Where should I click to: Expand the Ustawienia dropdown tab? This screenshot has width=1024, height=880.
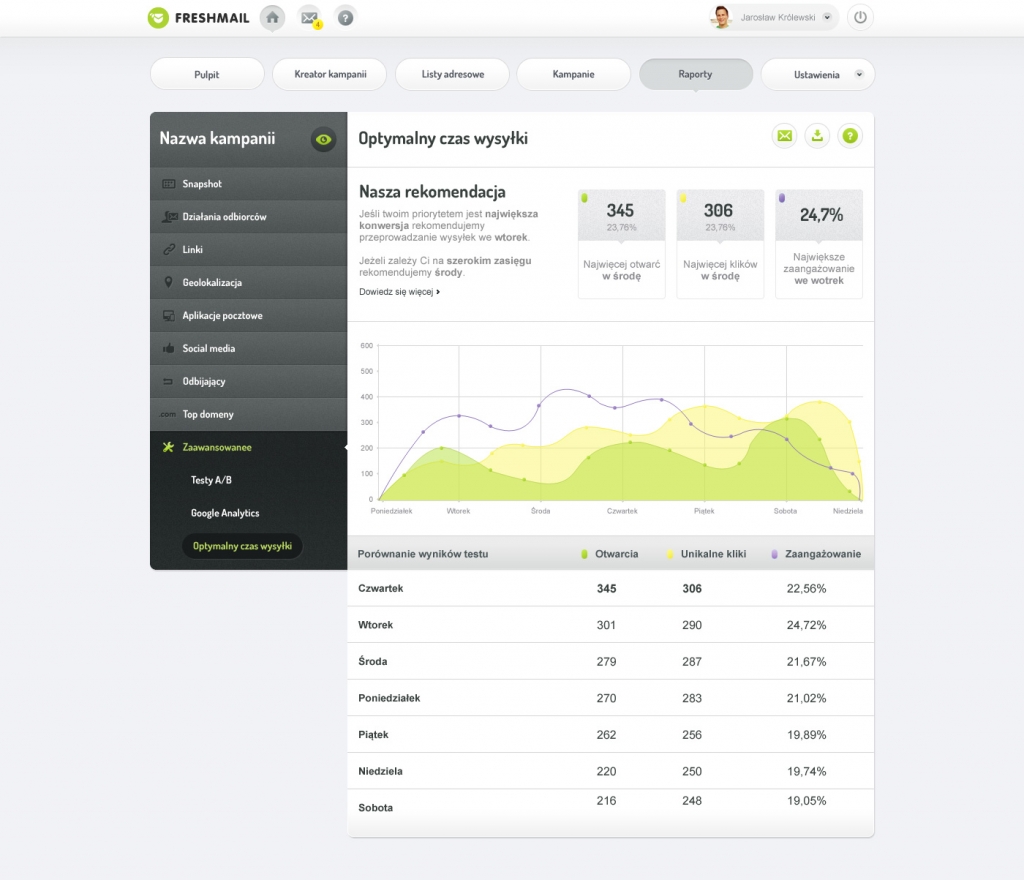[x=818, y=75]
